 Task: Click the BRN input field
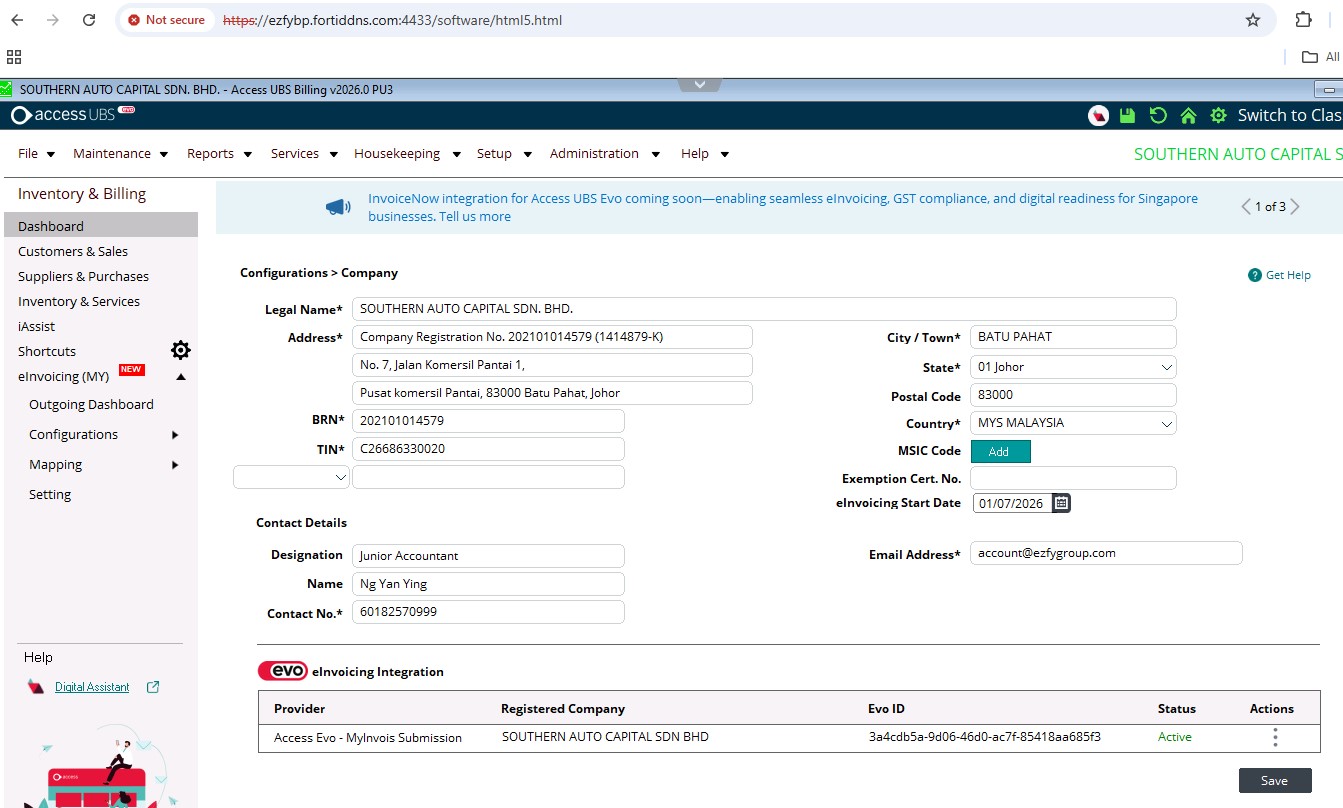tap(488, 421)
